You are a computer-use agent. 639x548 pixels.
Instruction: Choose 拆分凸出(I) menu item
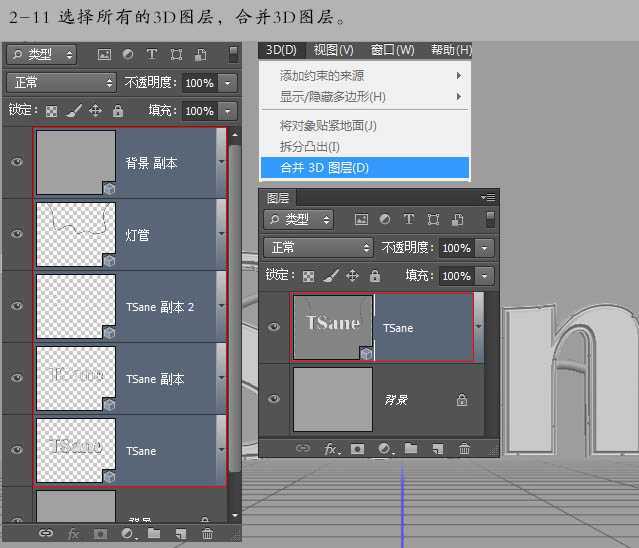(365, 147)
